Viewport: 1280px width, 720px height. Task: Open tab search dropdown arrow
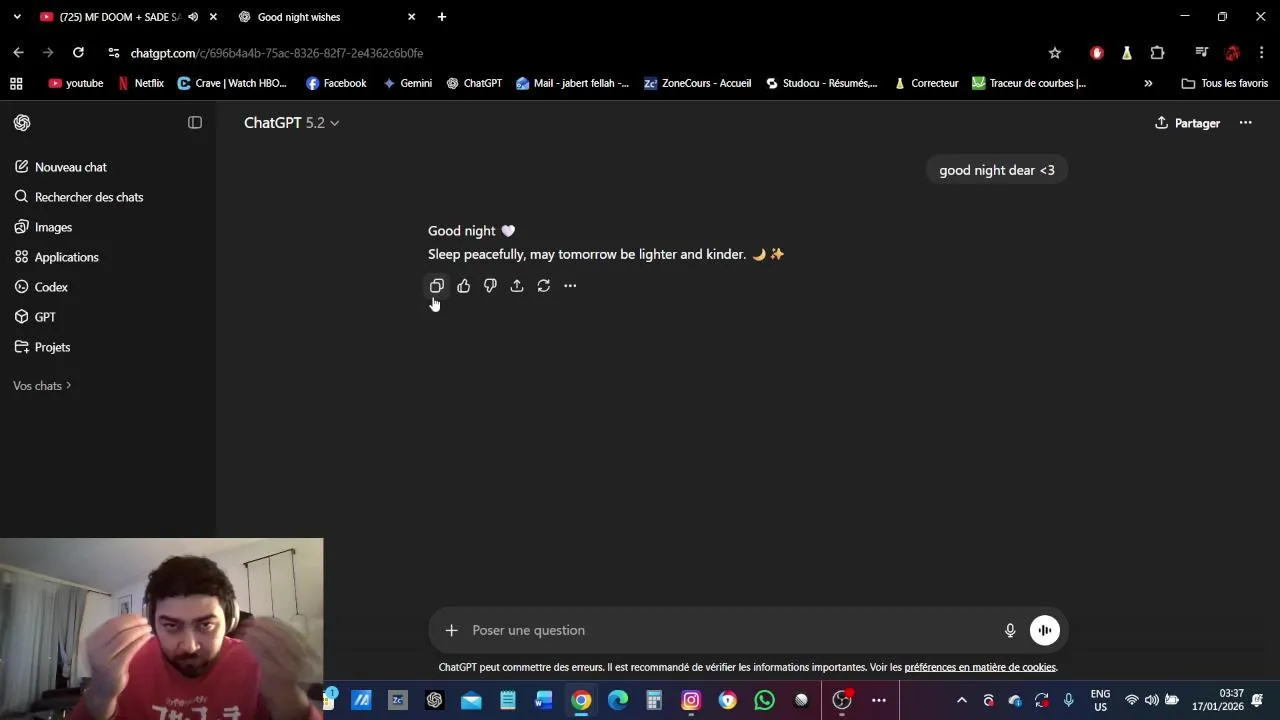17,17
